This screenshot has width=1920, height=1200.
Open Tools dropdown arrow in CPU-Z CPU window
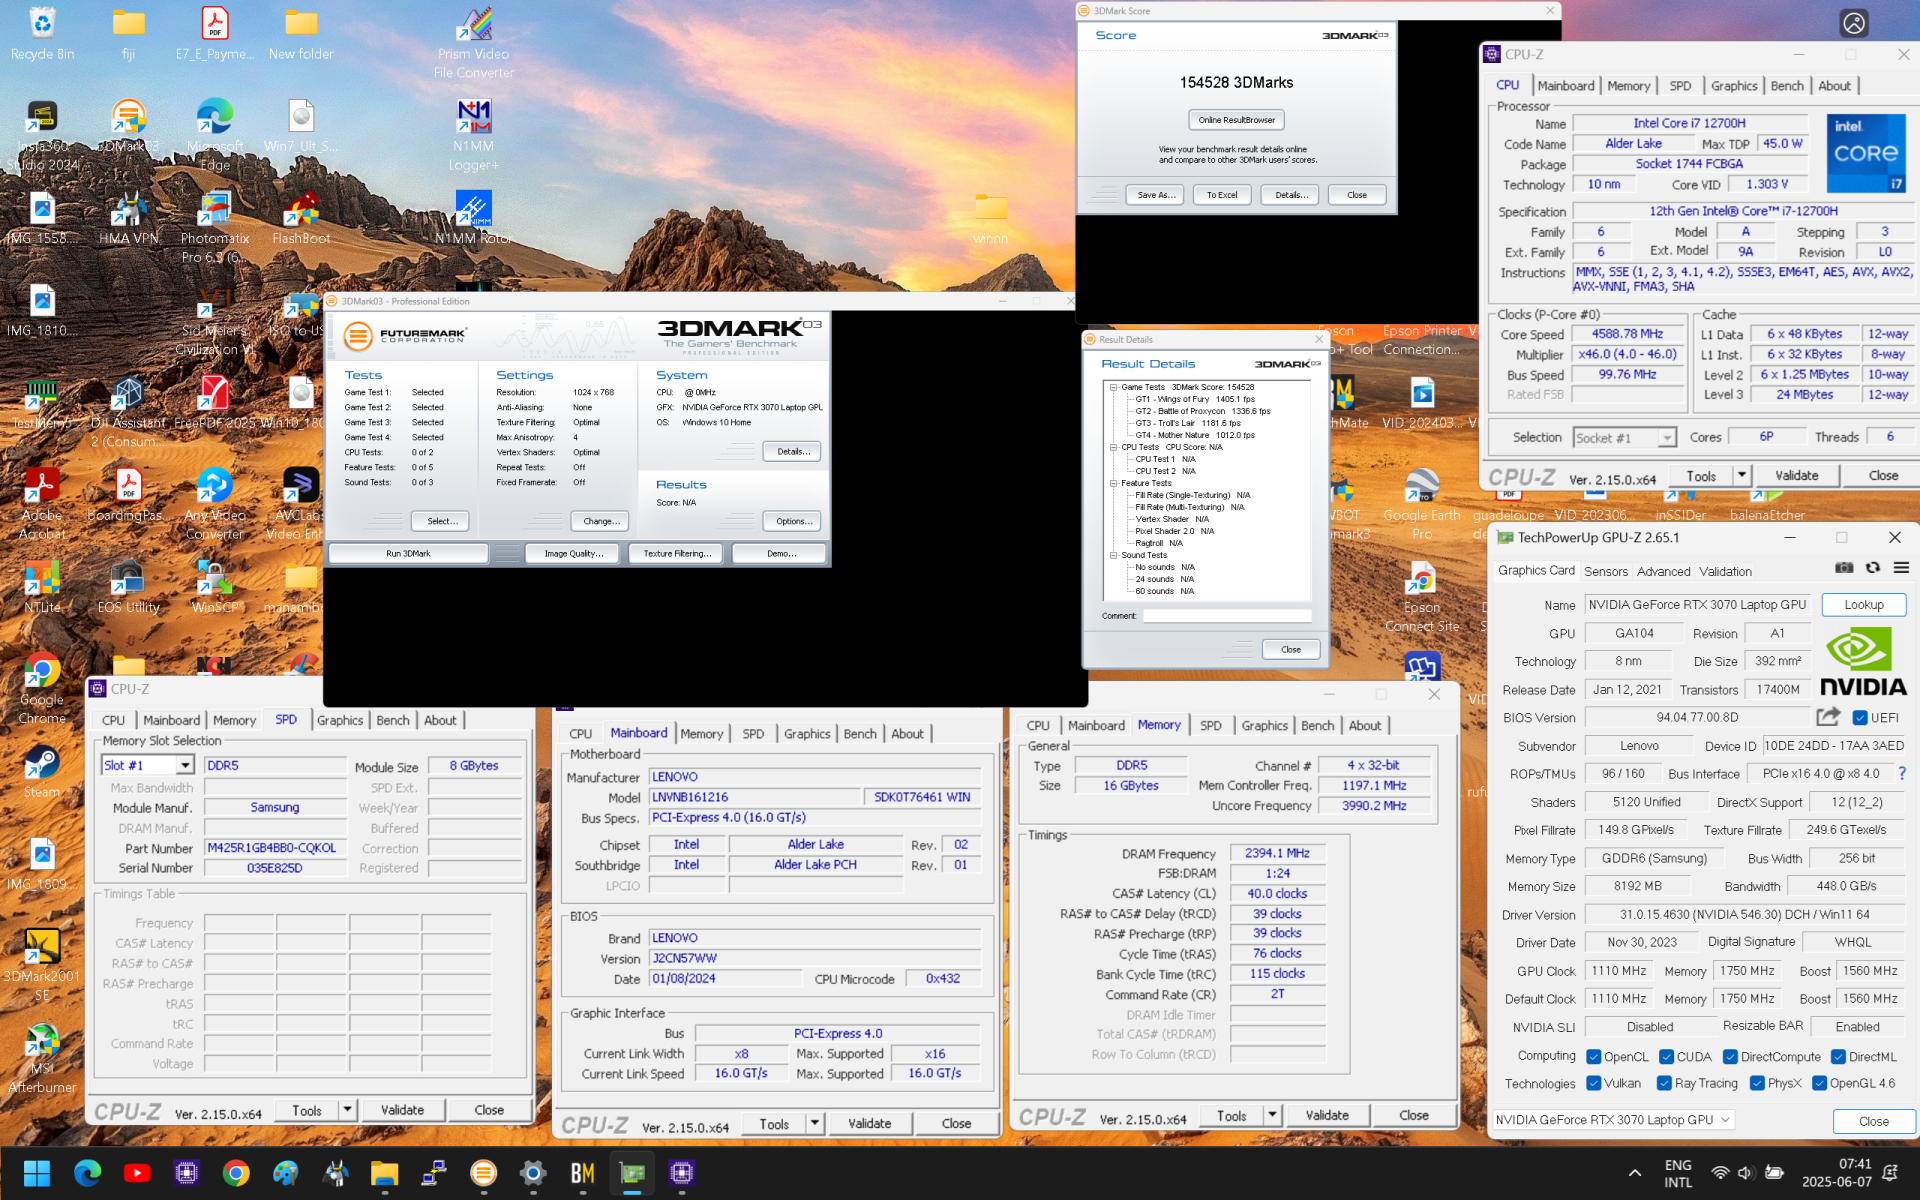(x=1742, y=475)
